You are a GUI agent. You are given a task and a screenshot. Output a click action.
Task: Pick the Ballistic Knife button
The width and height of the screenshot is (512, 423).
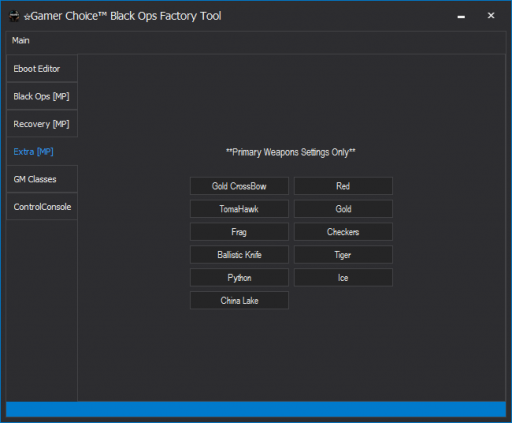(x=239, y=255)
